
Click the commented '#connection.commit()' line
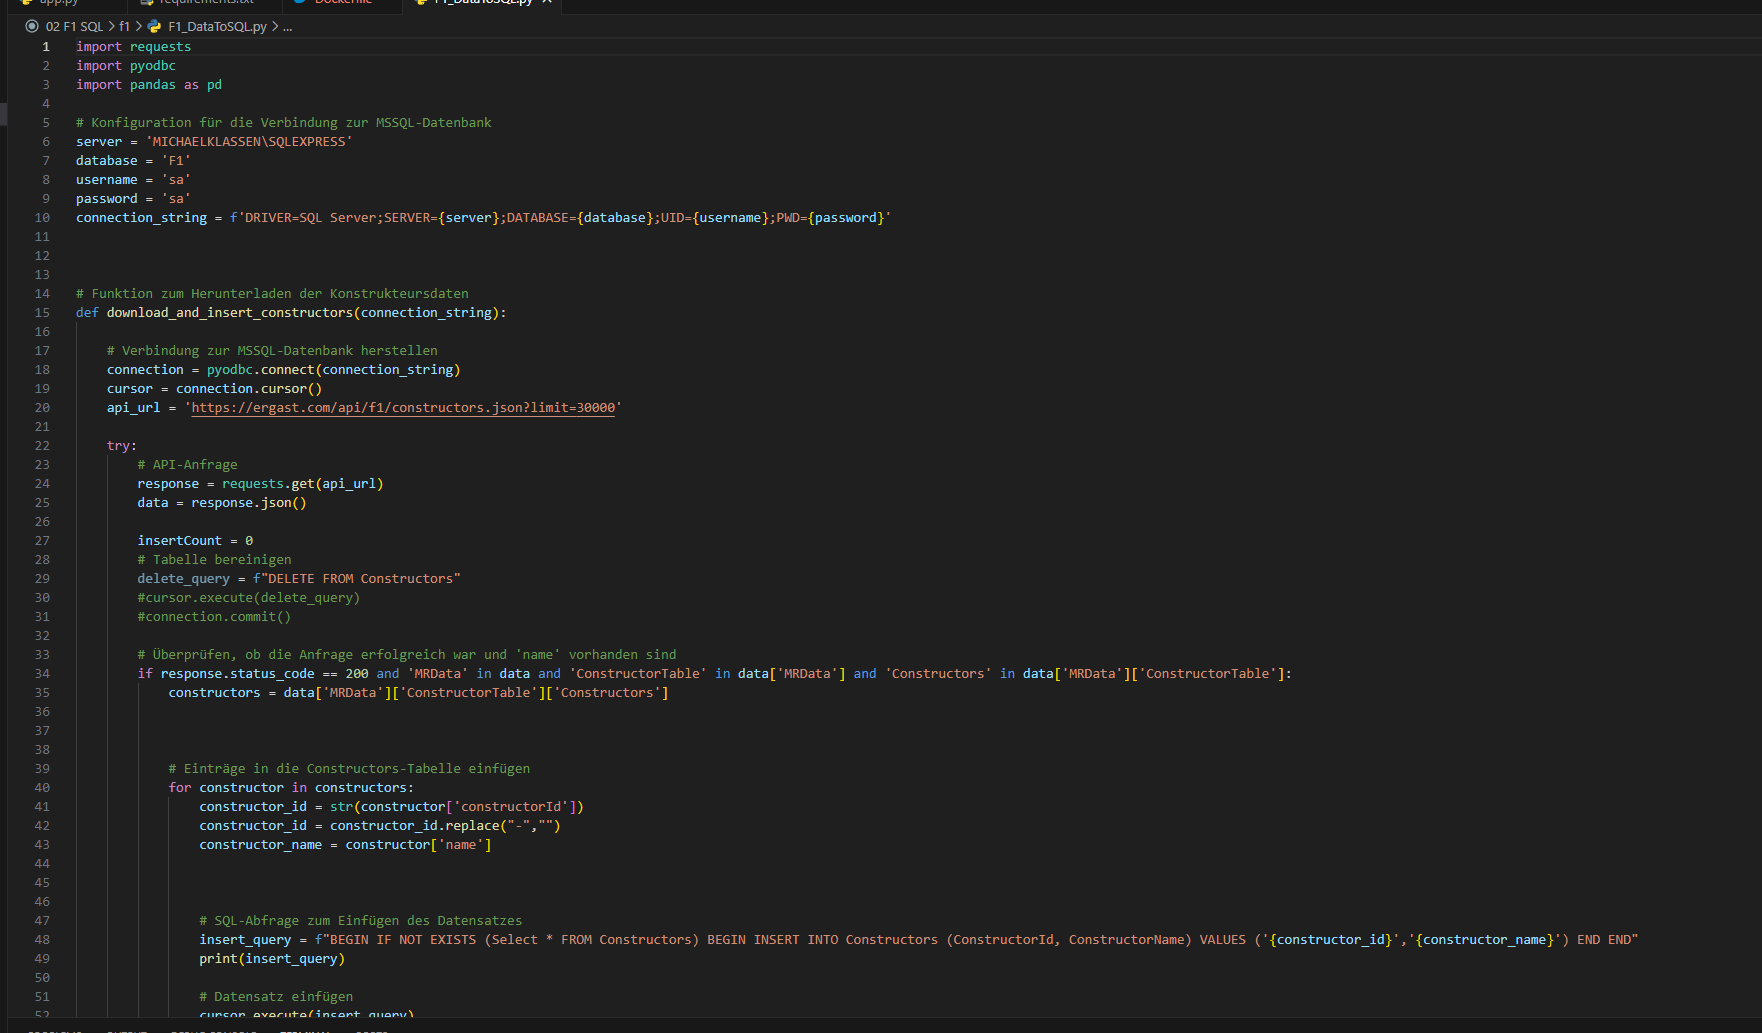click(x=214, y=617)
